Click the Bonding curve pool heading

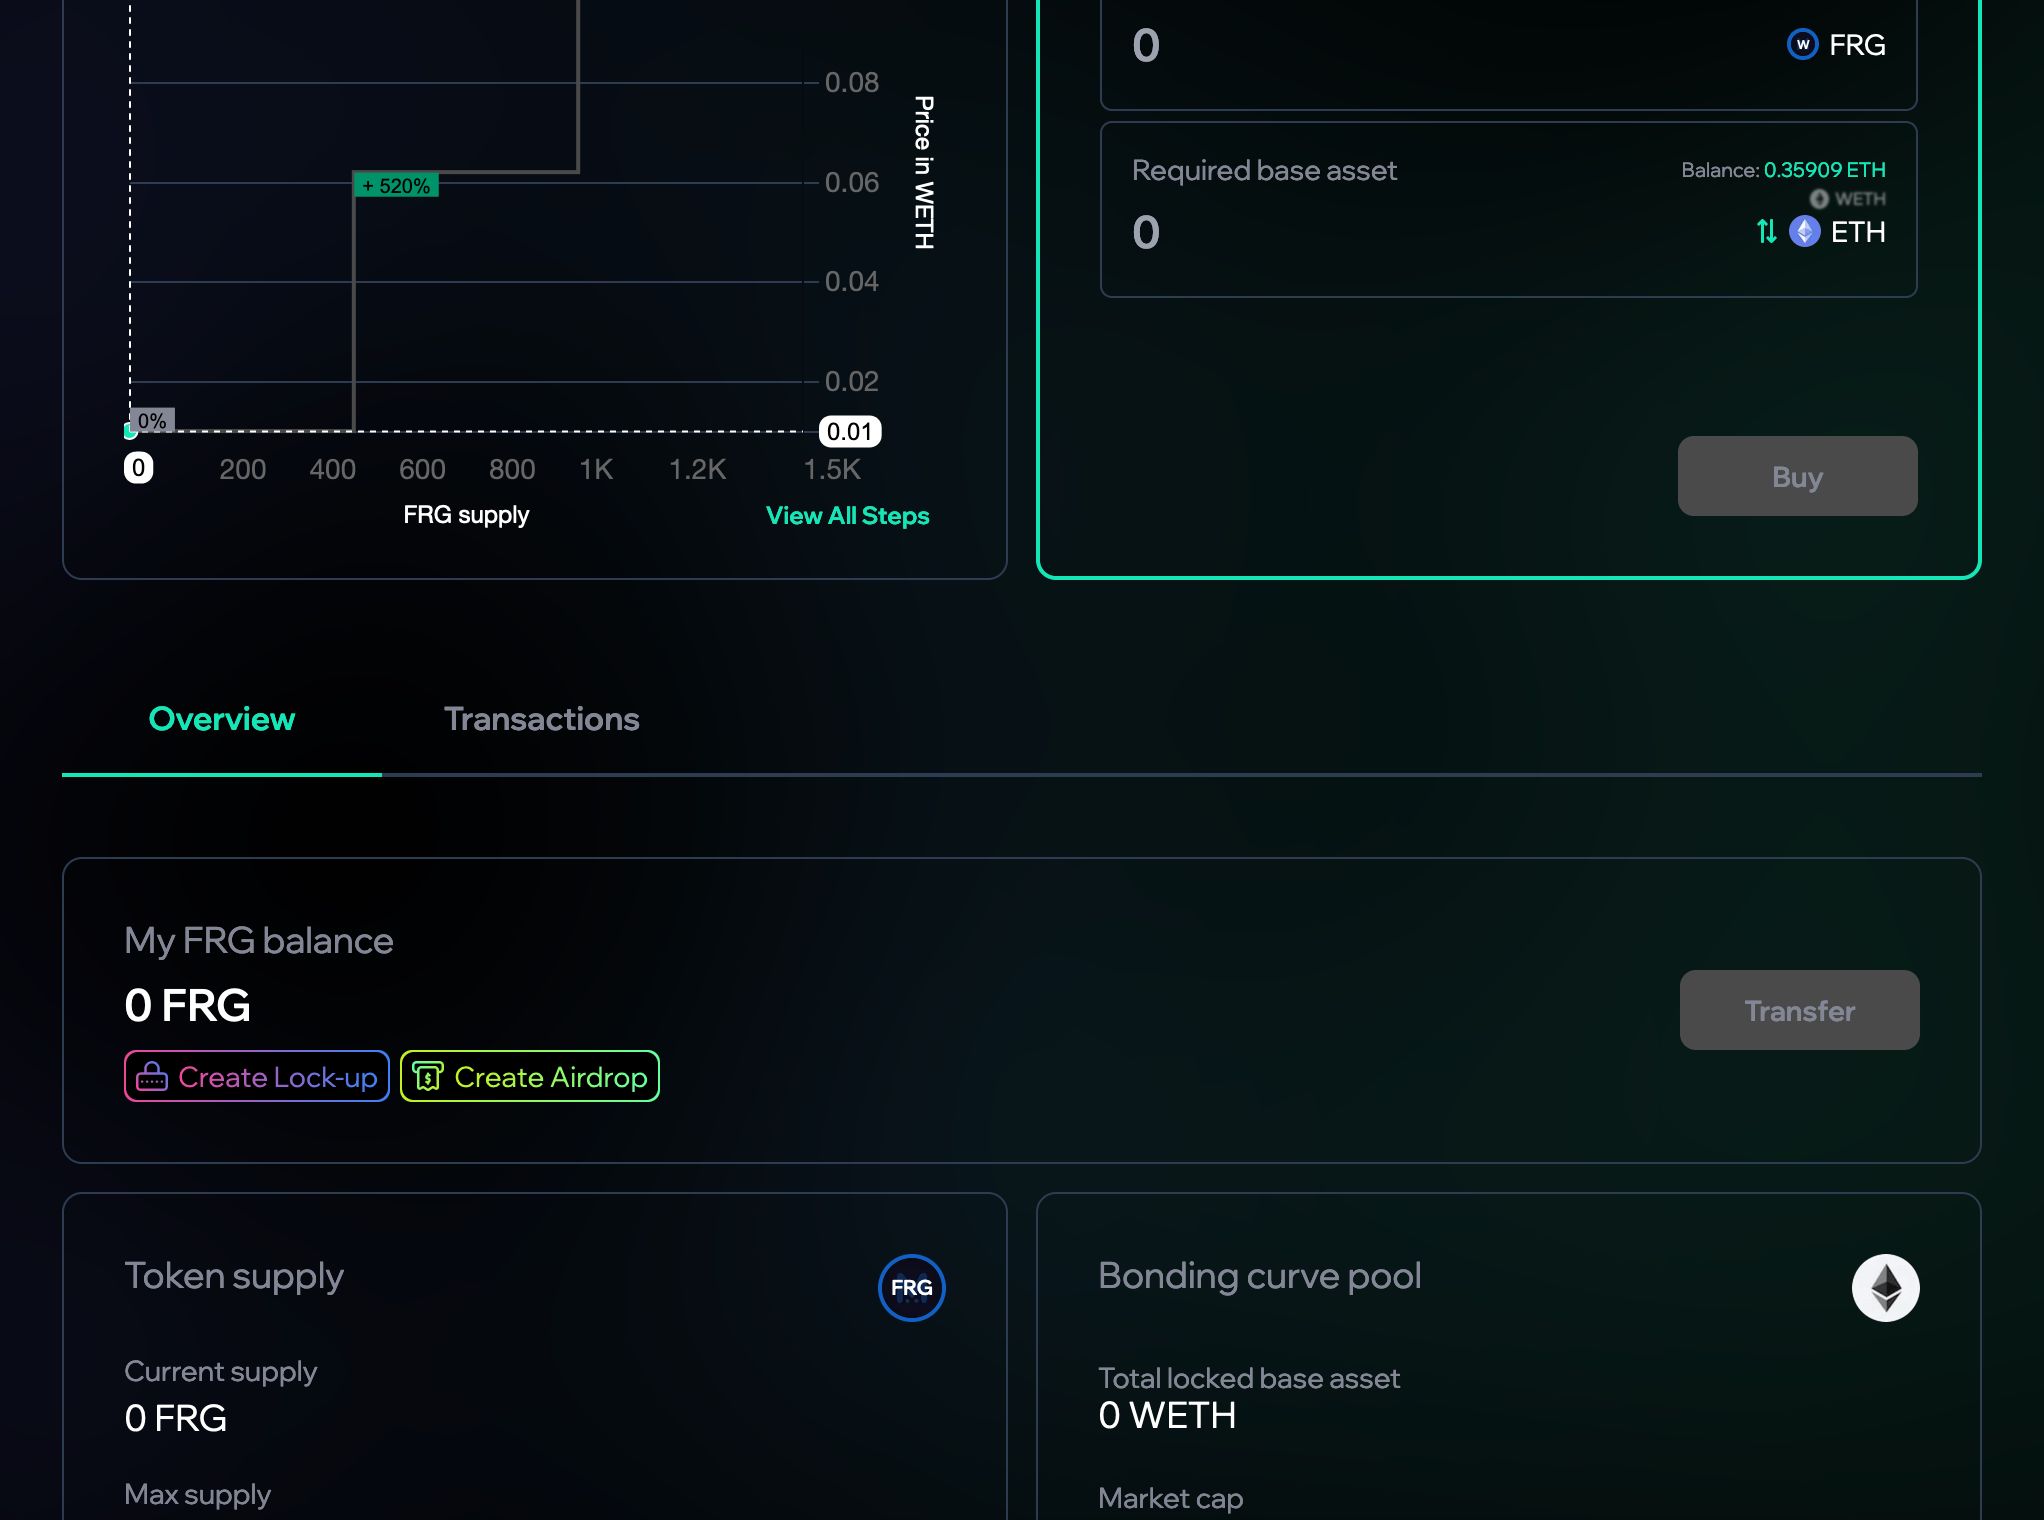click(1259, 1276)
